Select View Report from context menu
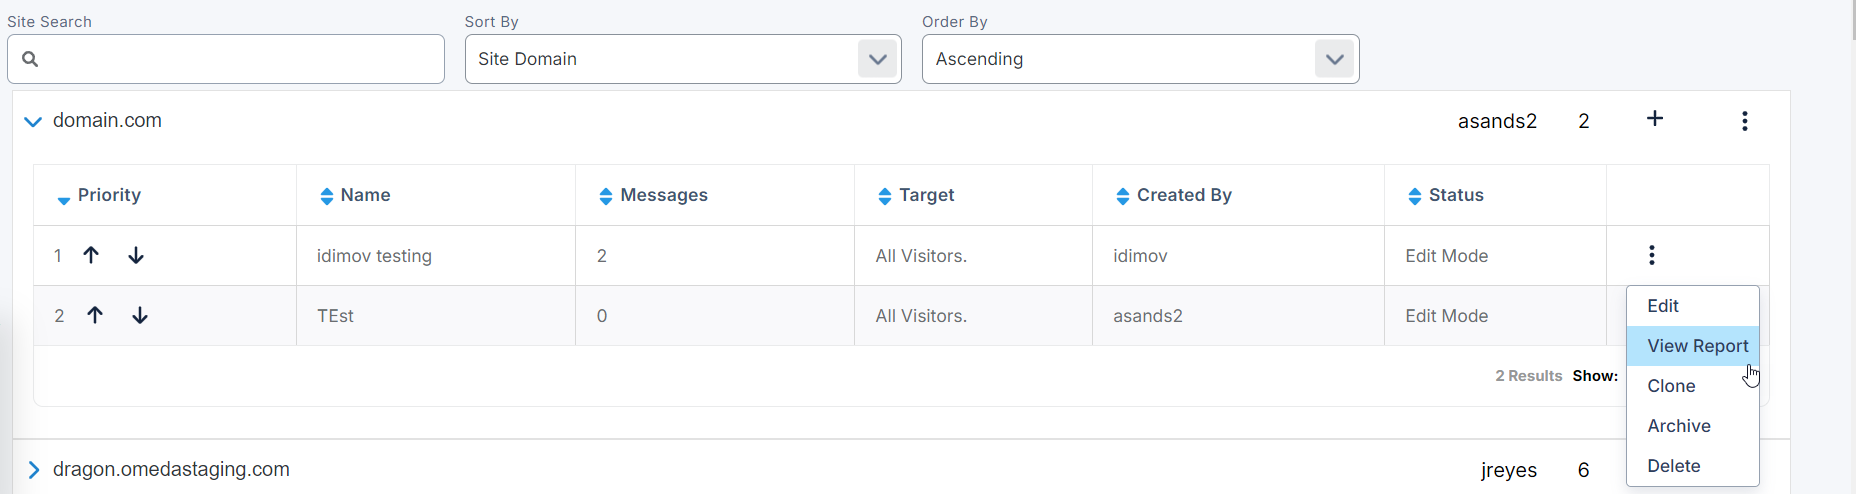 (x=1697, y=346)
